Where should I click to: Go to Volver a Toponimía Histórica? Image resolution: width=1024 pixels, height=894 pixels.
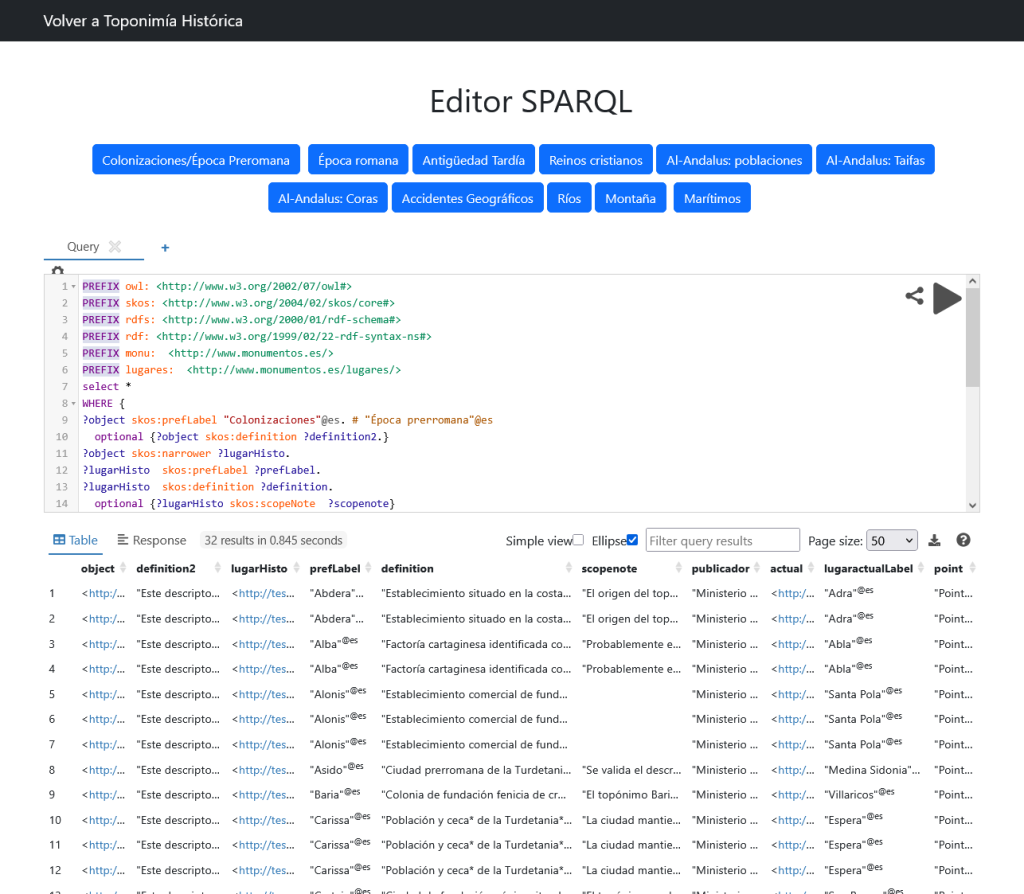tap(143, 20)
